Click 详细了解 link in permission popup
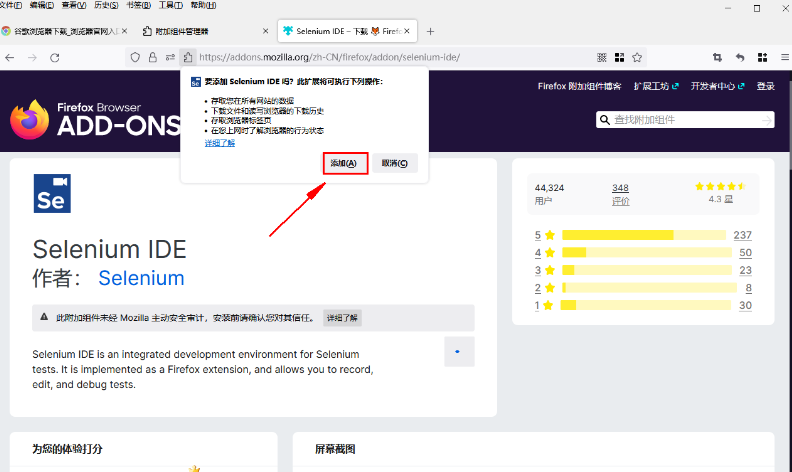The height and width of the screenshot is (472, 792). [220, 143]
